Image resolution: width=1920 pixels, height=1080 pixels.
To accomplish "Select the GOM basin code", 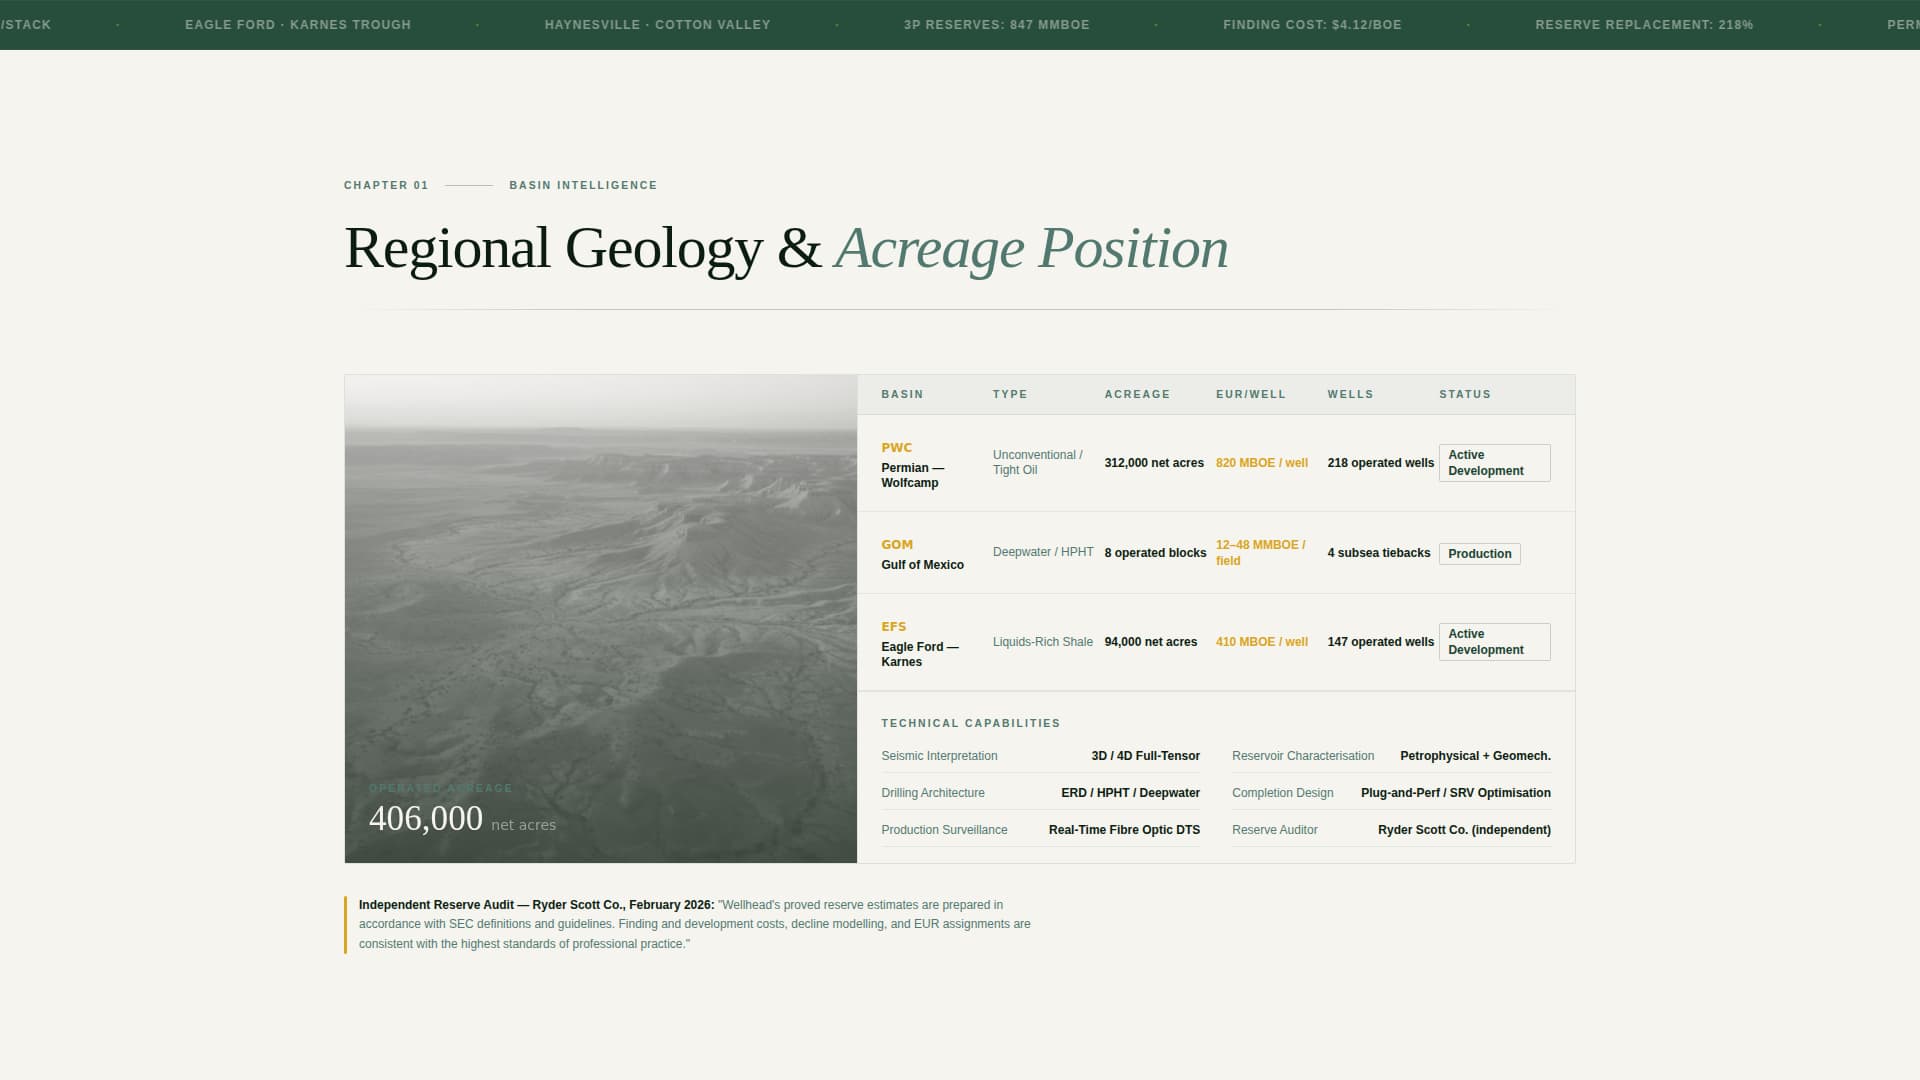I will click(897, 545).
